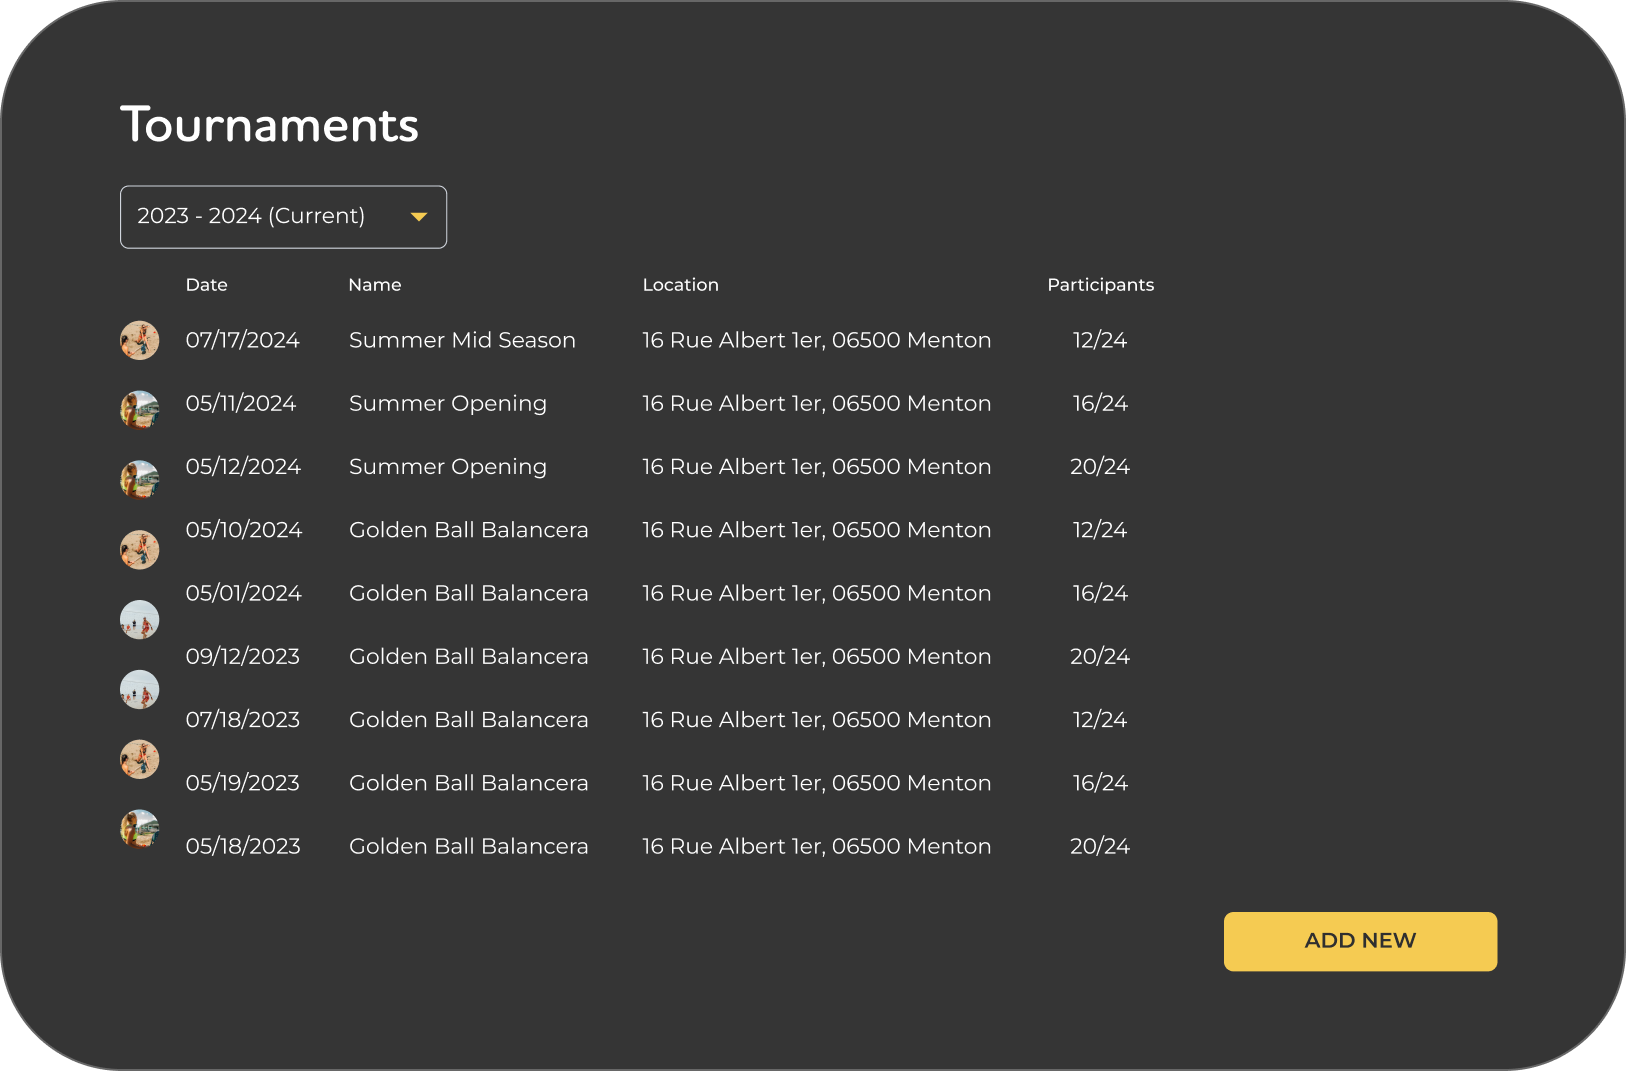
Task: Open the 2023 - 2024 season dropdown
Action: pos(283,217)
